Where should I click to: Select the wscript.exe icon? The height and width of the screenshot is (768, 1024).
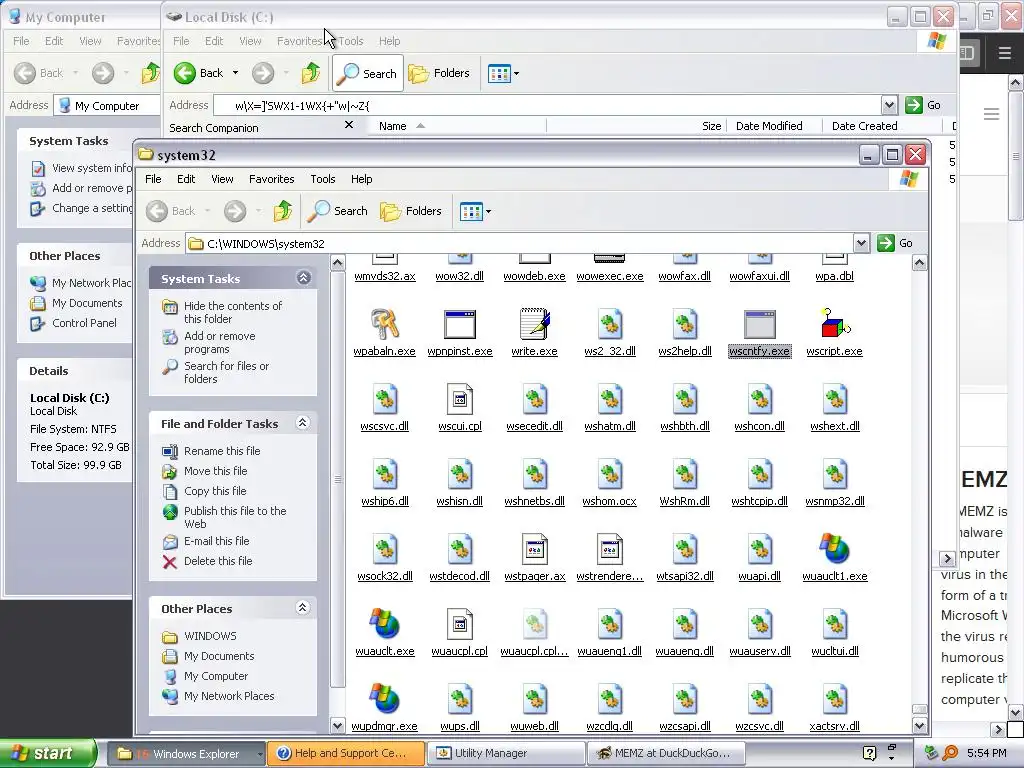click(x=835, y=325)
